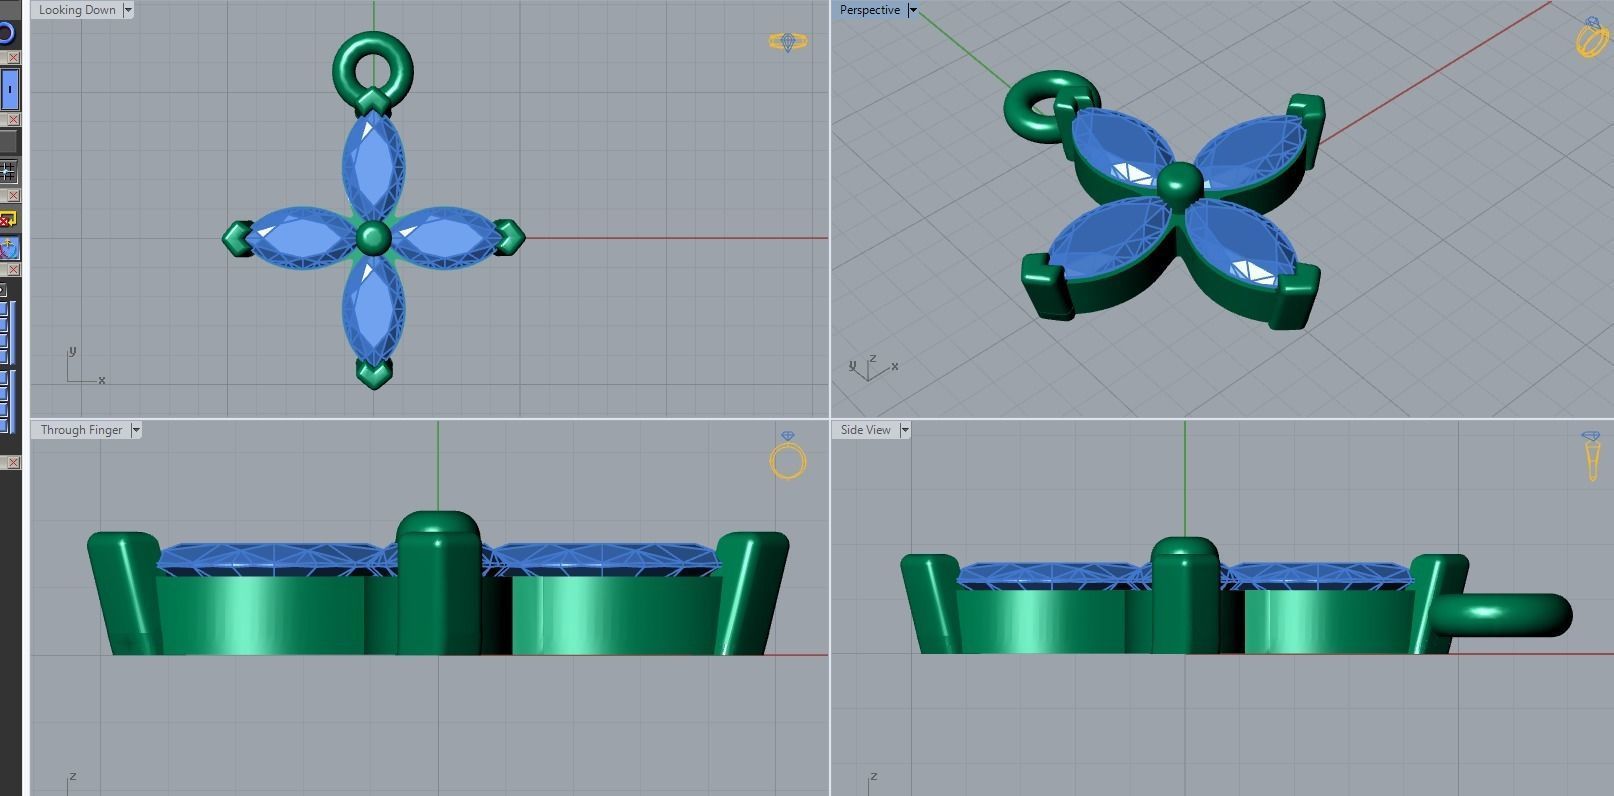Click the yellow front ring icon in Through Finger viewport
This screenshot has width=1614, height=796.
[x=788, y=456]
